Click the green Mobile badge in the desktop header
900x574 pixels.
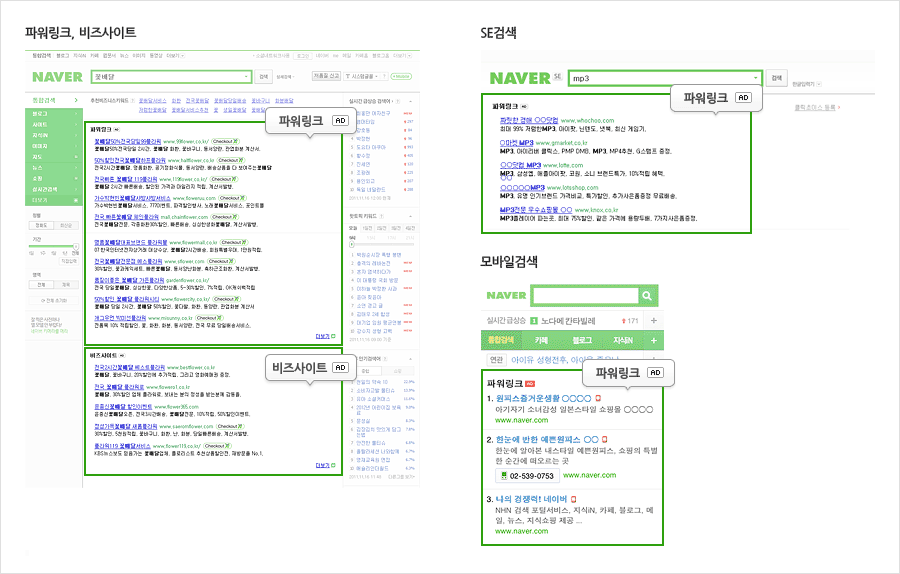pyautogui.click(x=401, y=76)
